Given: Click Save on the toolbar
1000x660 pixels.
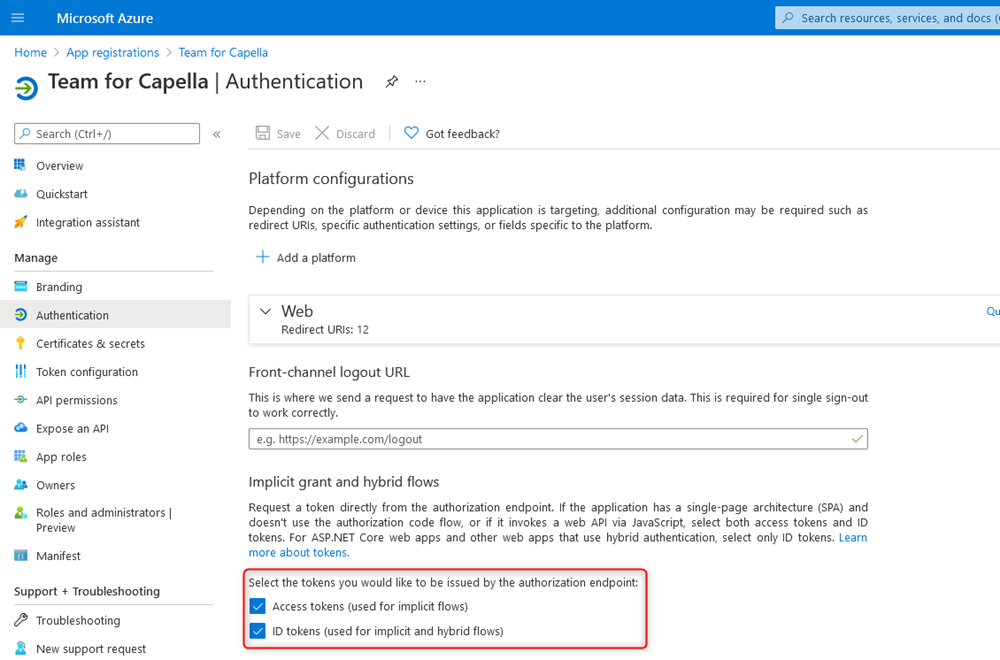Looking at the screenshot, I should pyautogui.click(x=278, y=133).
